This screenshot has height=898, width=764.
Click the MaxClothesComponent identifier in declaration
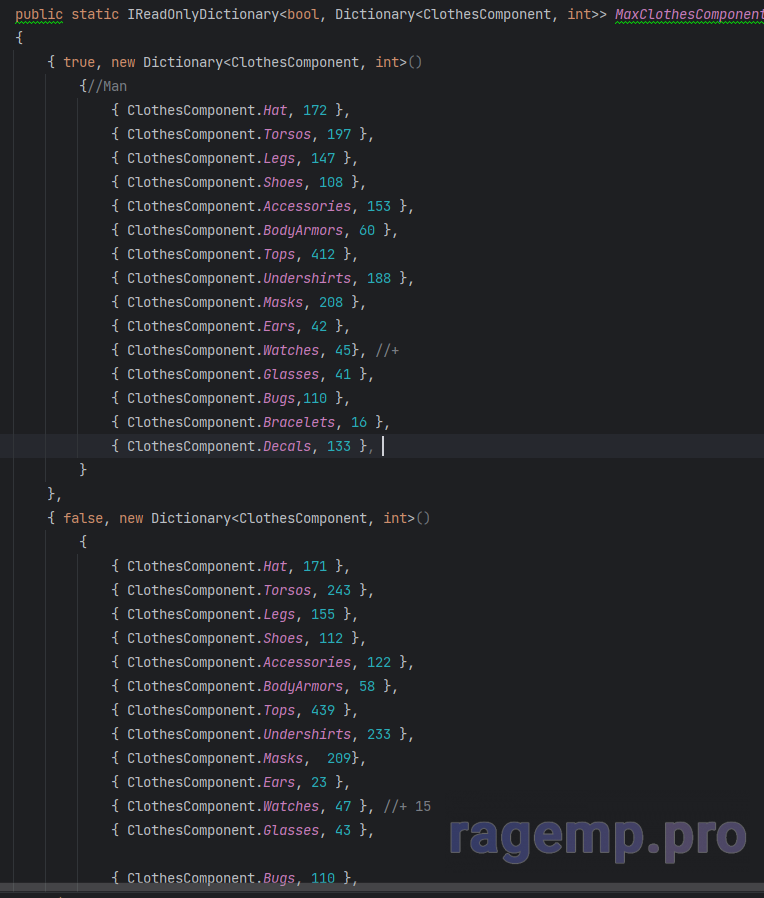point(690,14)
